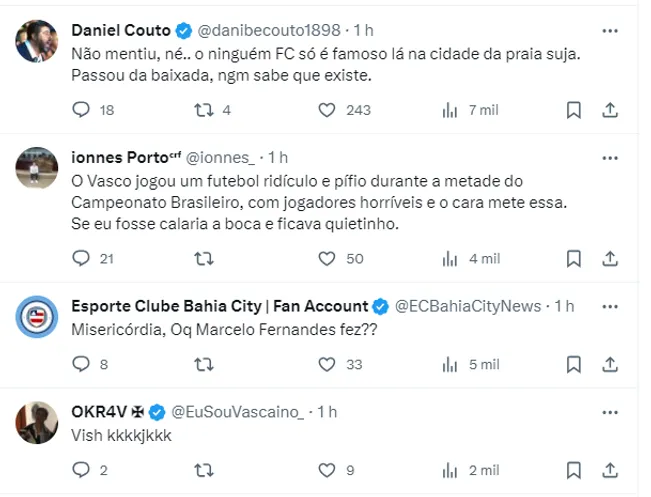
Task: Open more options on Esporte Clube Bahia tweet
Action: [609, 306]
